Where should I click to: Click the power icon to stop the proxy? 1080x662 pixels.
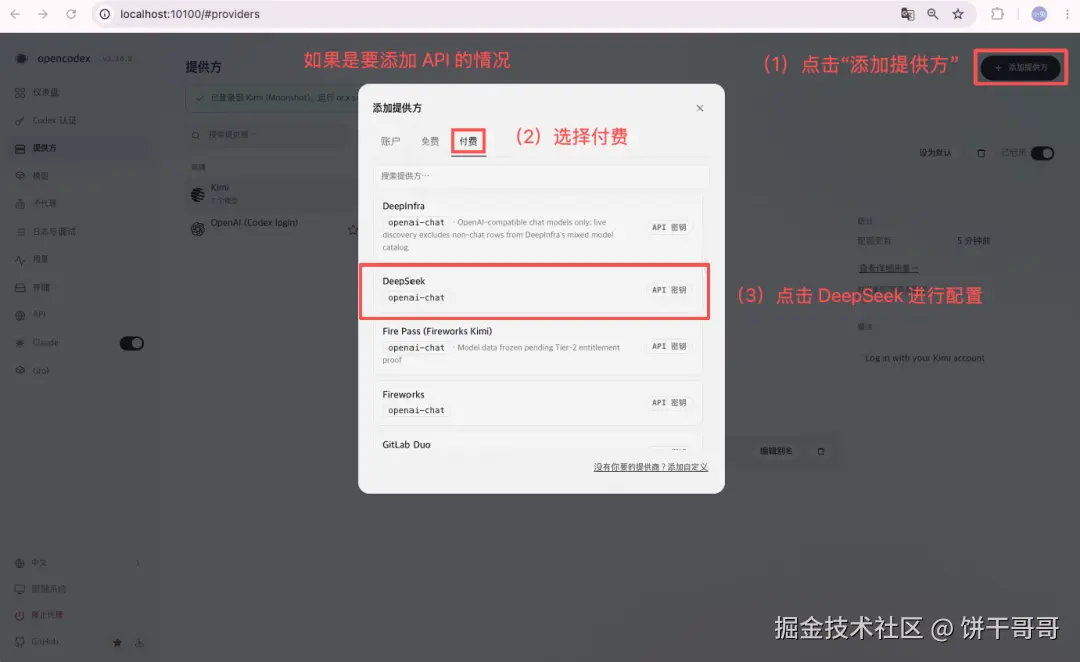19,615
